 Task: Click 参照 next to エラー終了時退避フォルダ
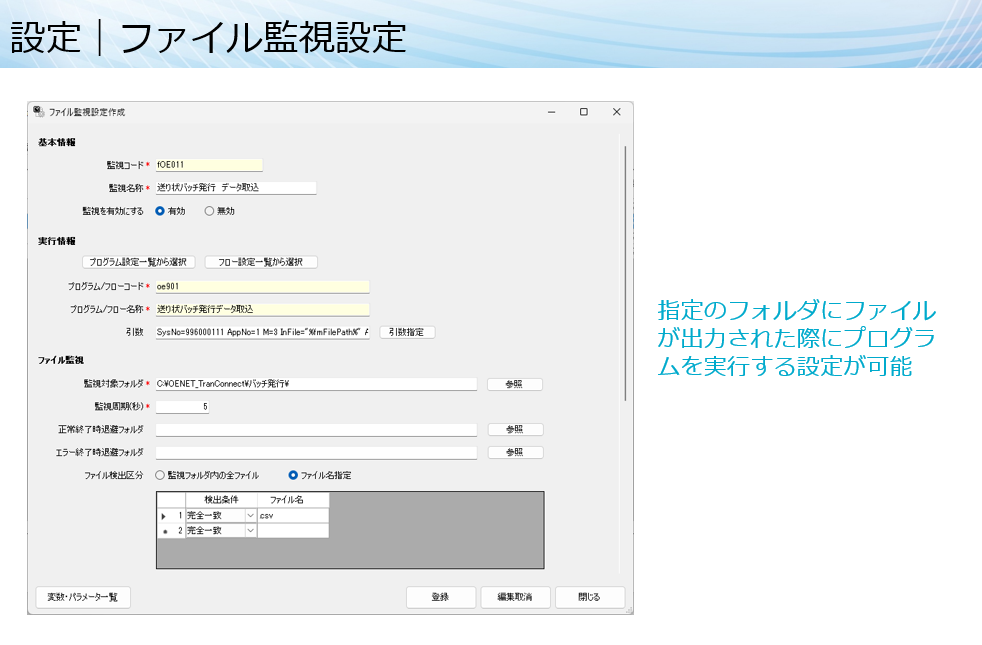pyautogui.click(x=514, y=452)
